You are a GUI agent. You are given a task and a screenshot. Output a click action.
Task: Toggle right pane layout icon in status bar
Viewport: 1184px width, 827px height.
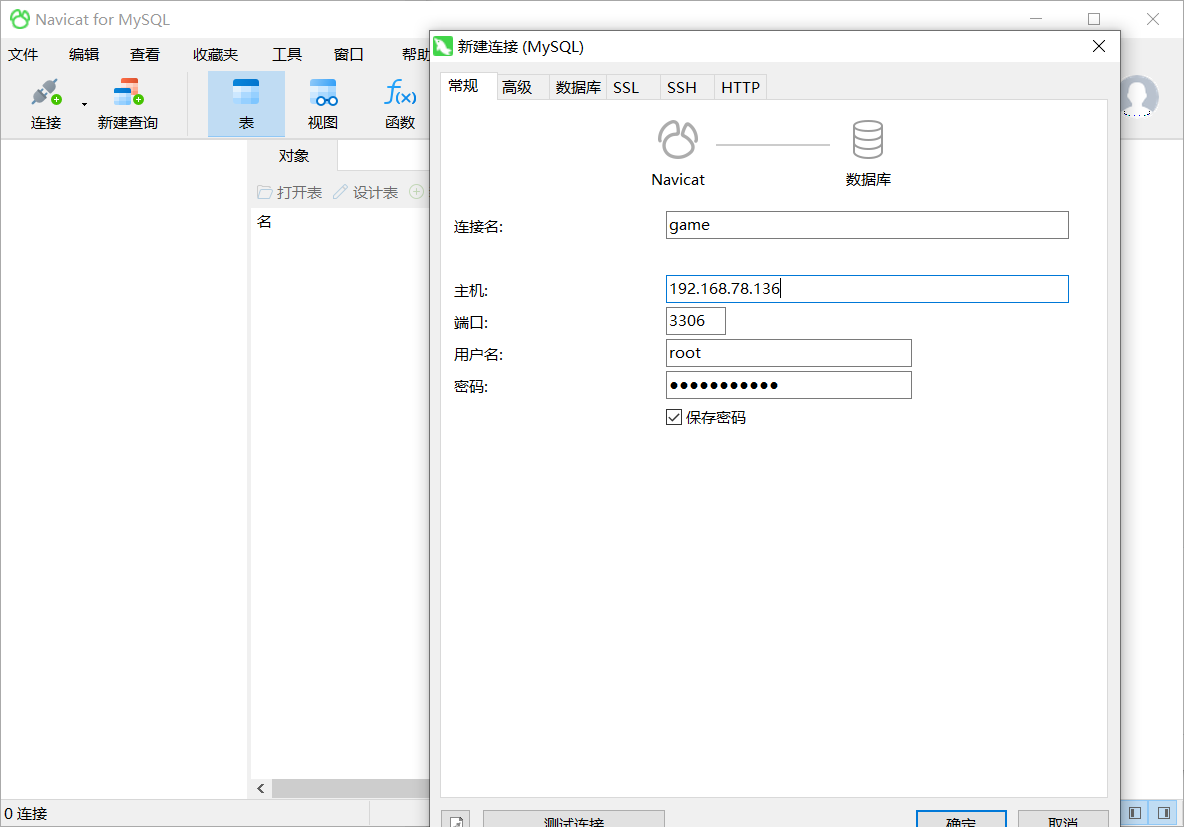coord(1164,813)
